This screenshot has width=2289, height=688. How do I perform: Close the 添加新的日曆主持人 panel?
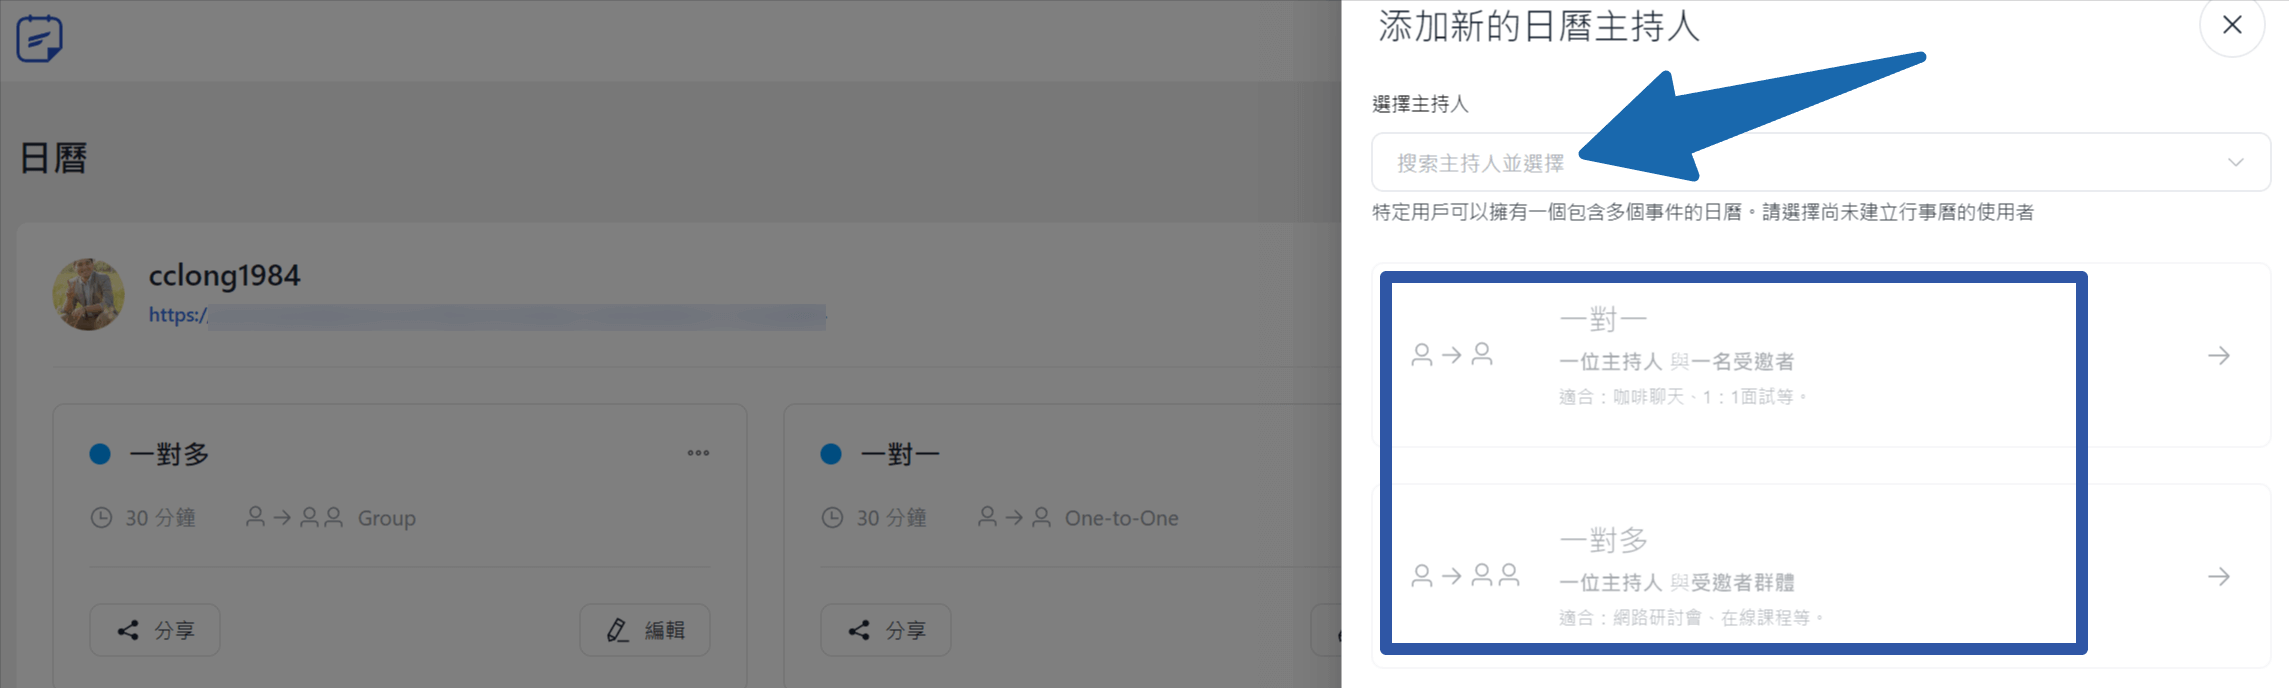pyautogui.click(x=2231, y=26)
